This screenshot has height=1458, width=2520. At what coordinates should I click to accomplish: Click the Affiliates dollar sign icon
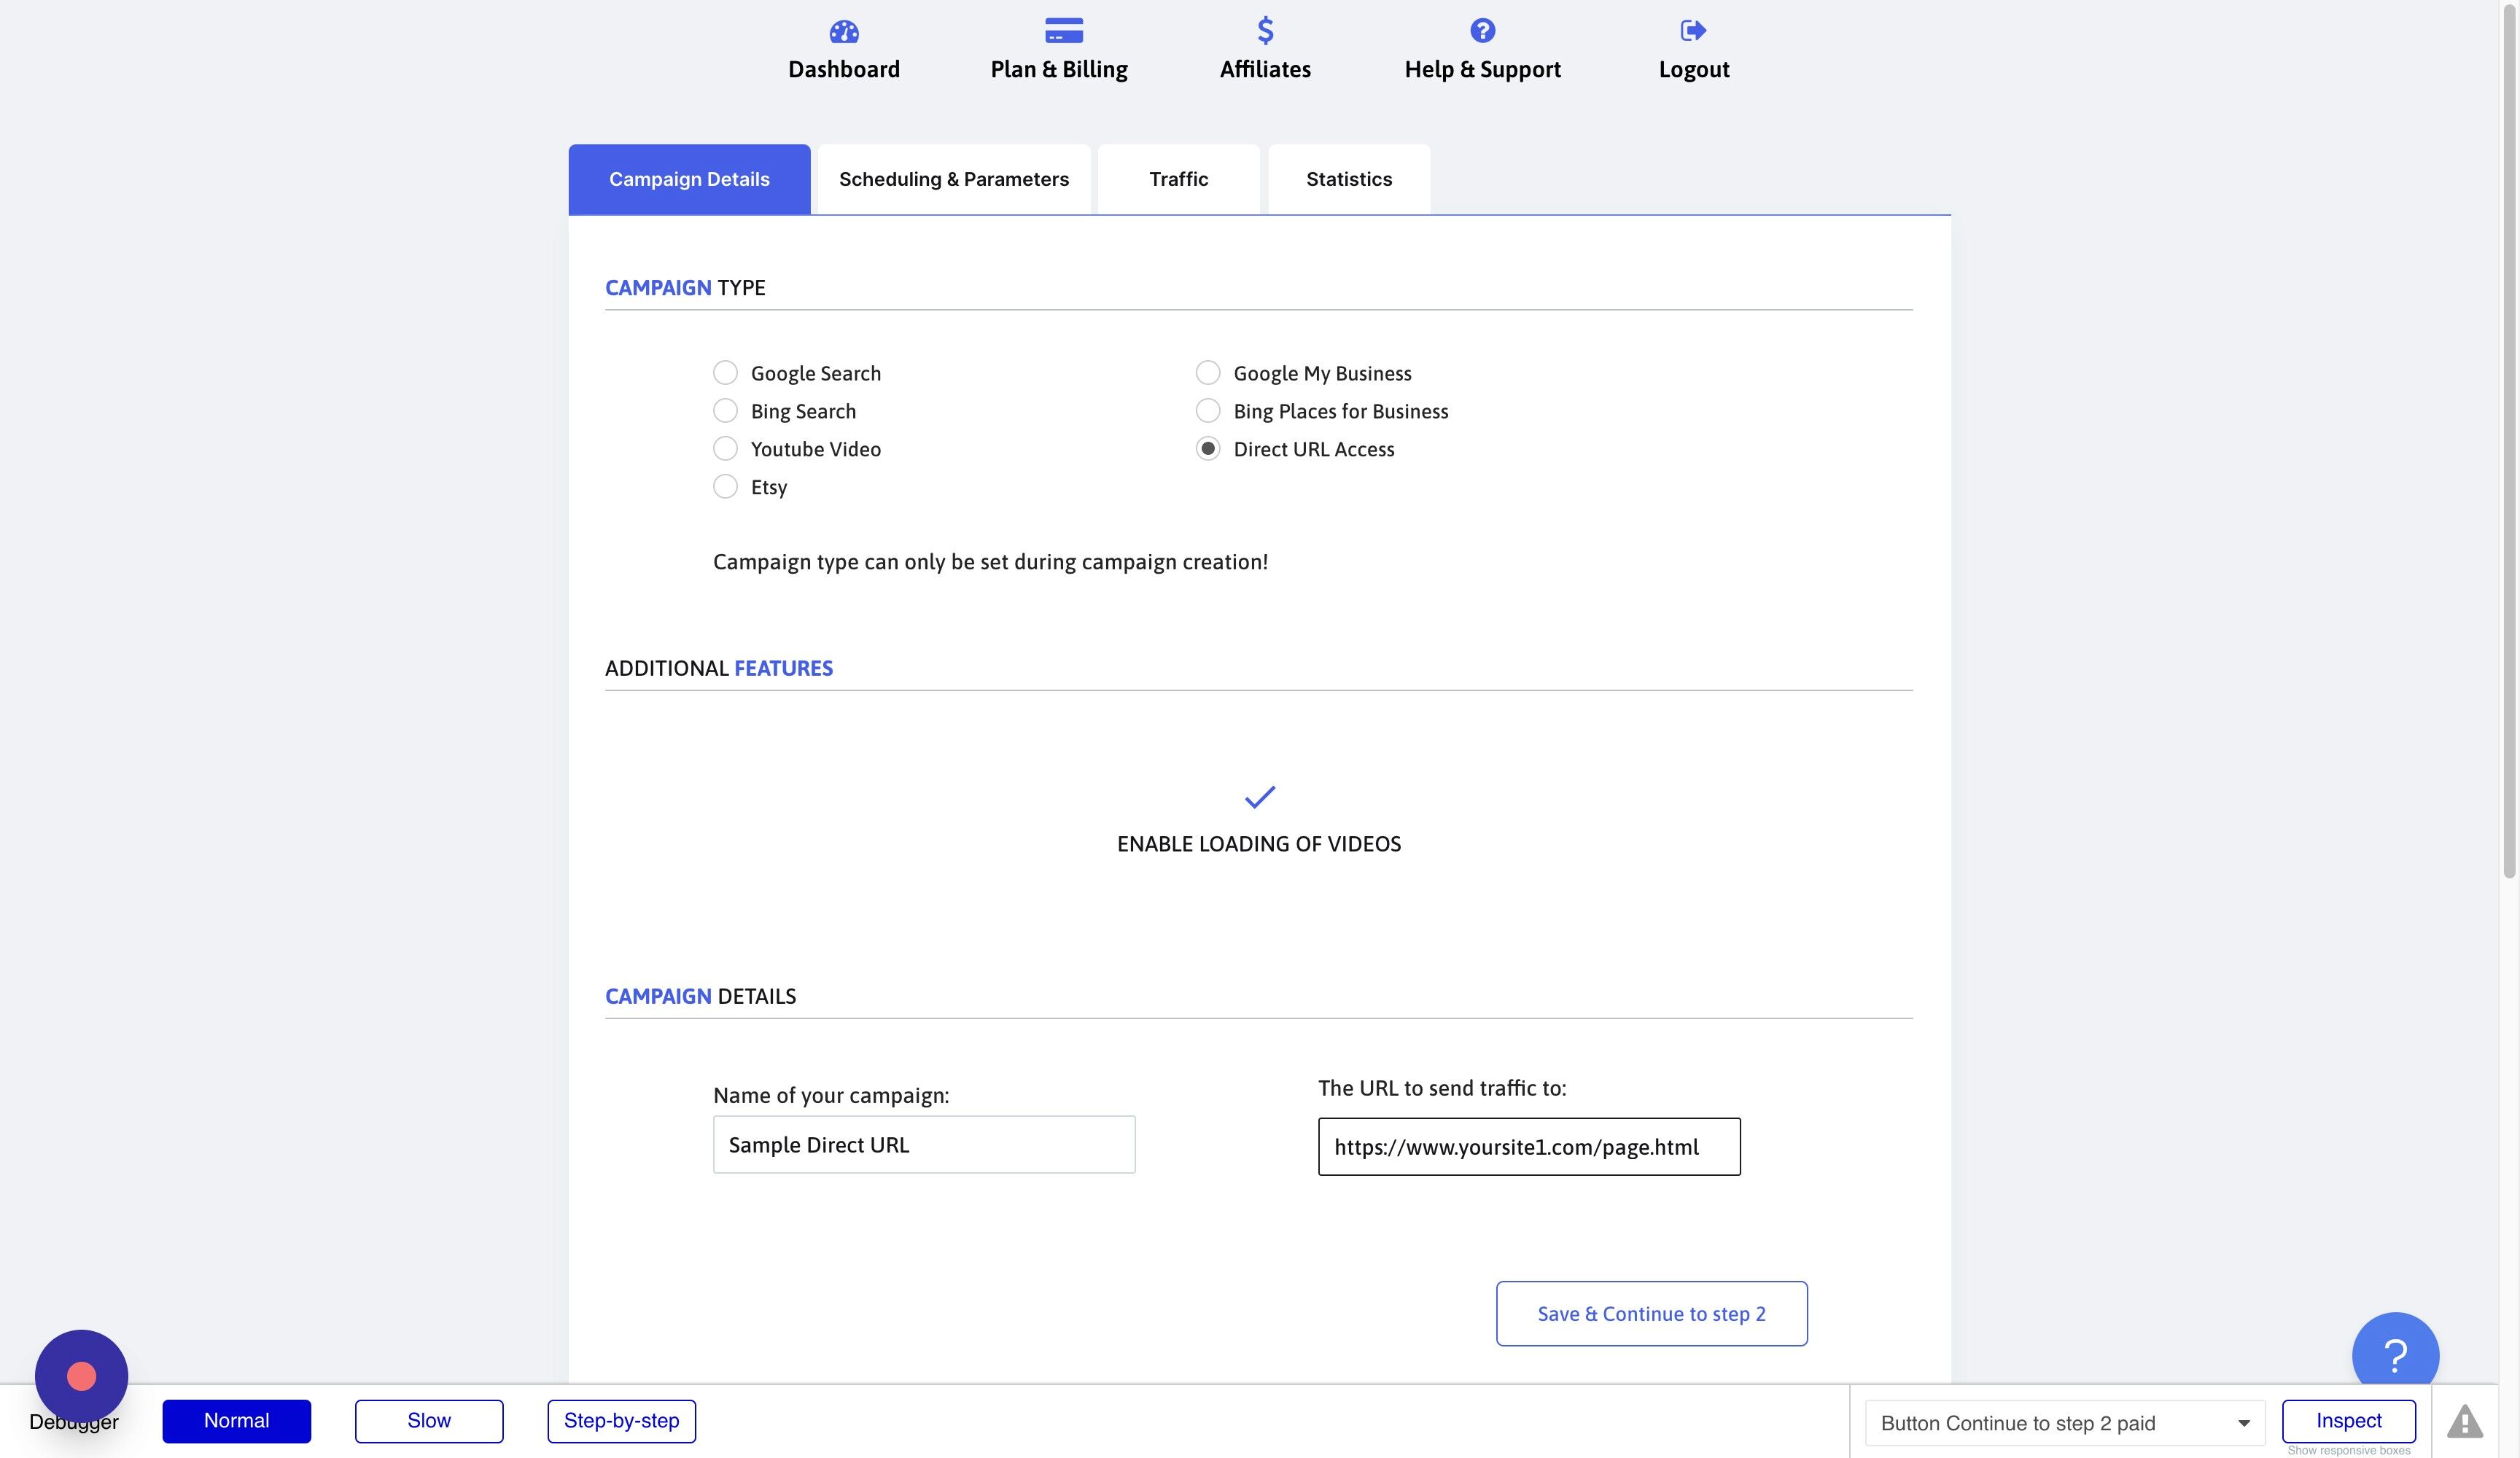(1265, 31)
